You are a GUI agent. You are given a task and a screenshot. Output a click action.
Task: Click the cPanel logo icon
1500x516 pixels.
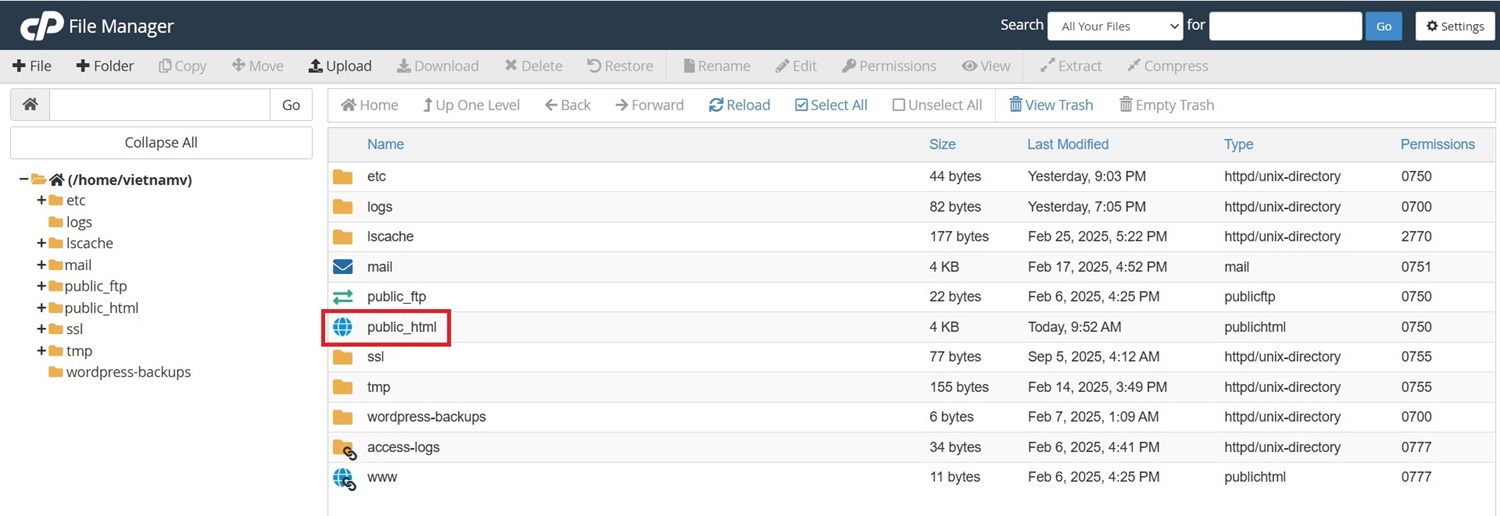click(41, 26)
